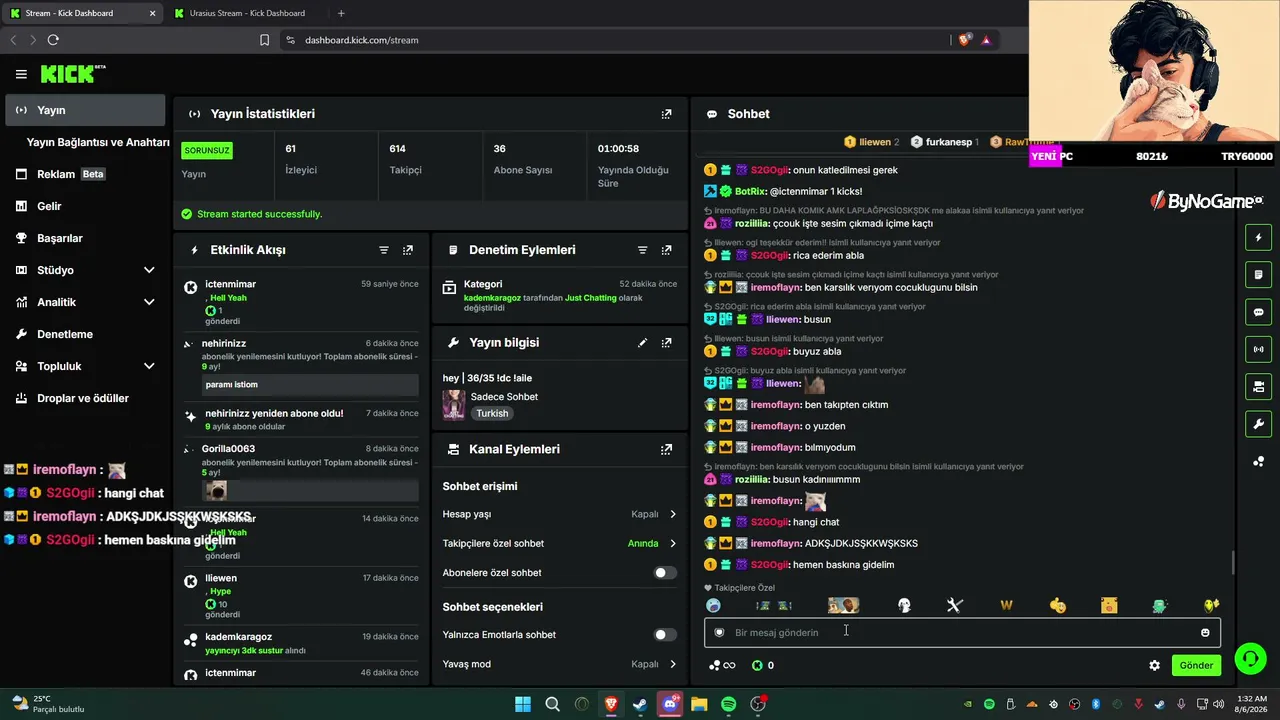The image size is (1280, 720).
Task: Pop out the Denetim Eylemleri panel
Action: 667,250
